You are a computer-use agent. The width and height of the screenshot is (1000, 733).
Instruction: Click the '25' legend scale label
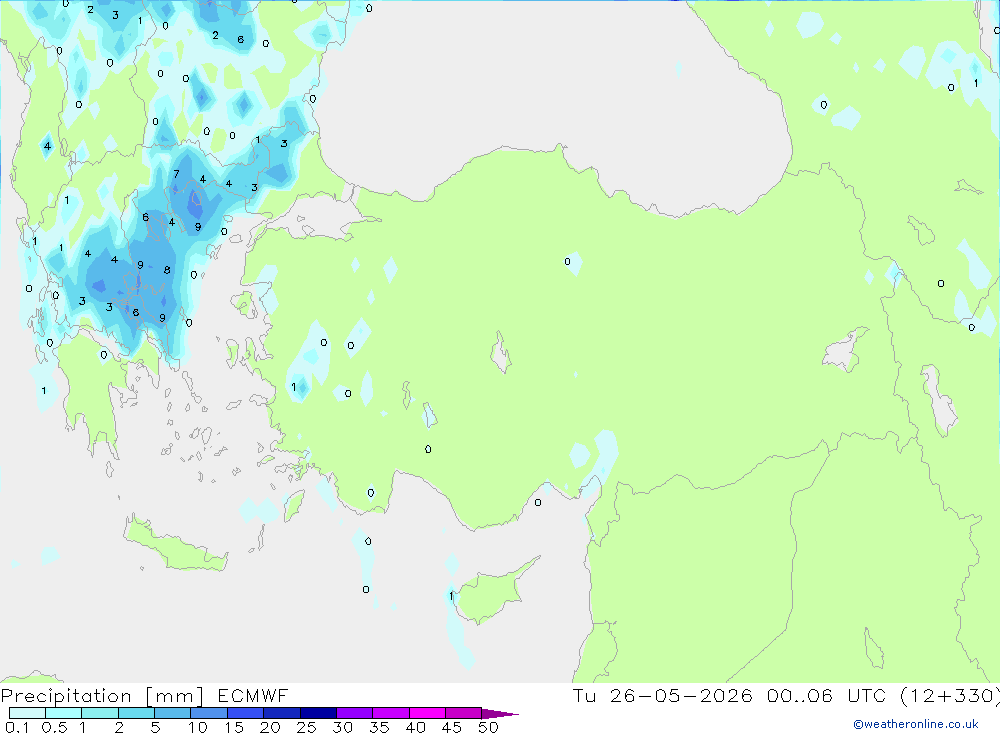[x=307, y=727]
